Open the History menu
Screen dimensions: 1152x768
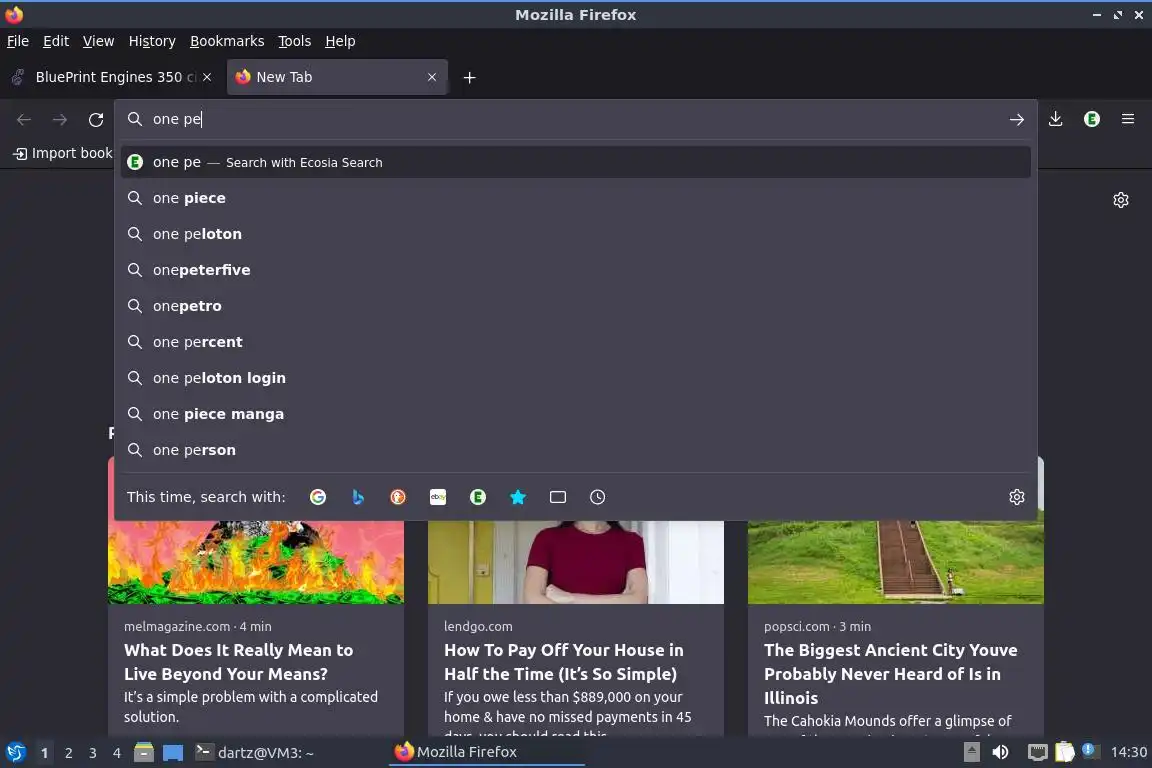tap(152, 41)
